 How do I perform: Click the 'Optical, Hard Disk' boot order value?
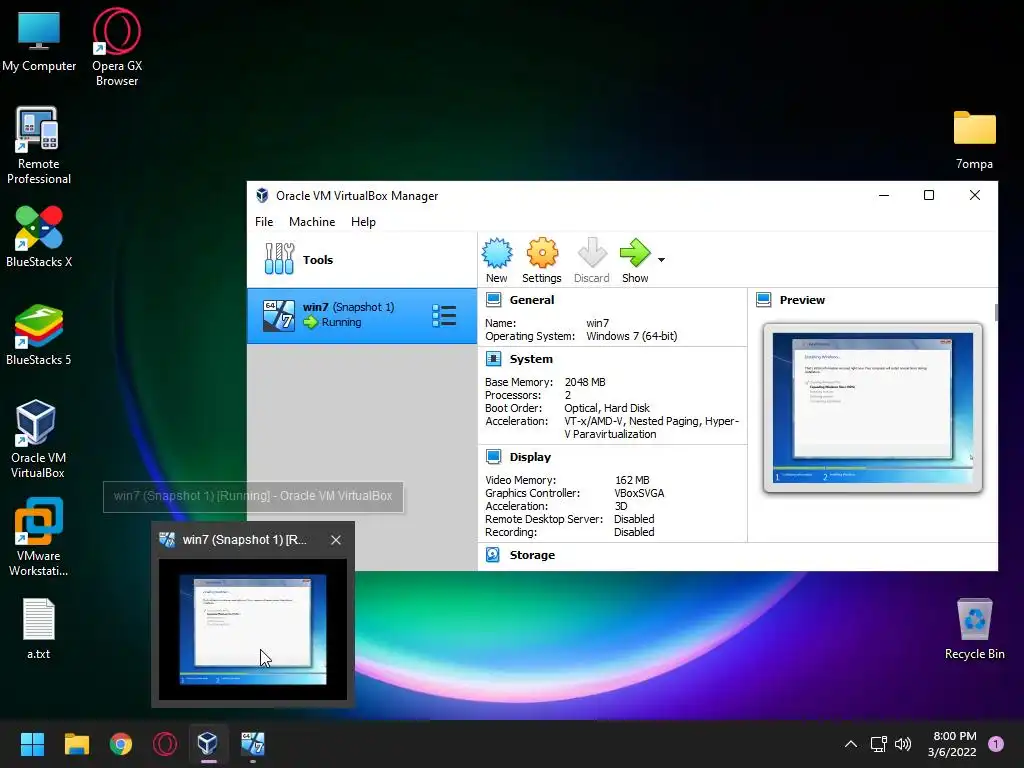pyautogui.click(x=607, y=408)
